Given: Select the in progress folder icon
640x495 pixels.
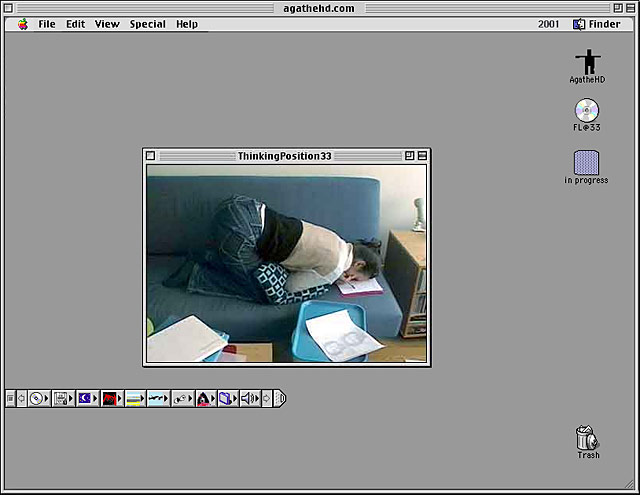Looking at the screenshot, I should click(586, 167).
